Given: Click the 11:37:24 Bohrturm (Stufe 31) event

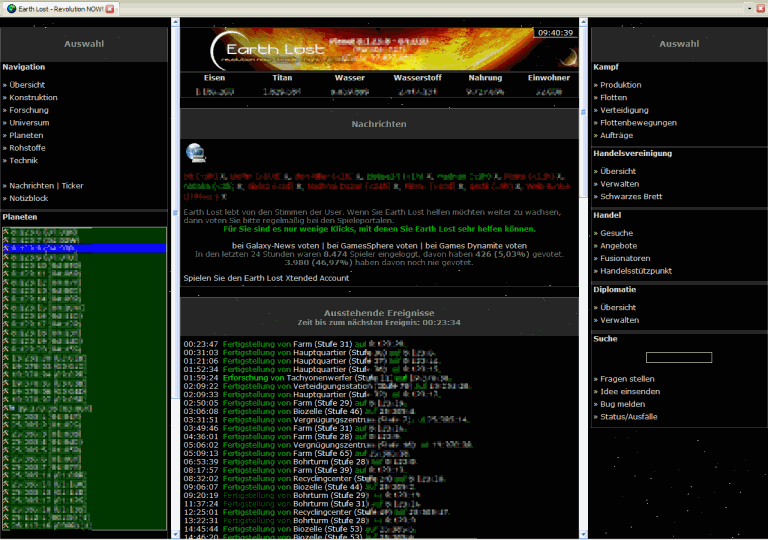Looking at the screenshot, I should point(302,504).
